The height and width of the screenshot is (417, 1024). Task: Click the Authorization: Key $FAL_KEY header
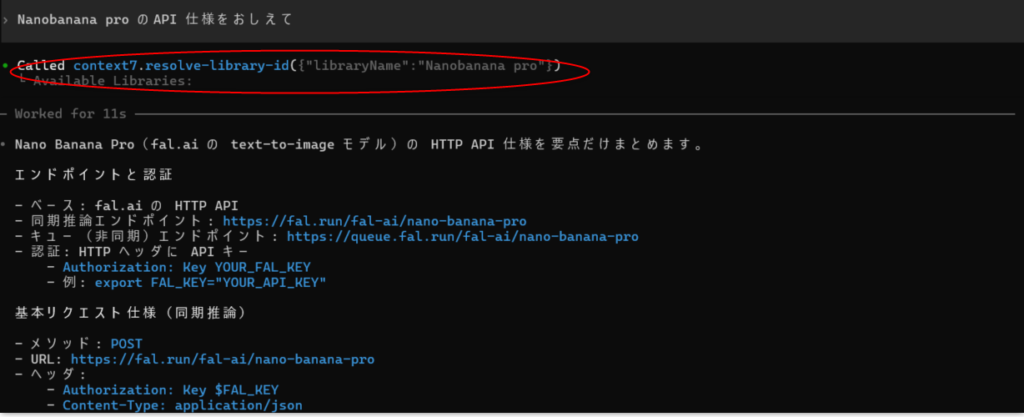click(170, 390)
